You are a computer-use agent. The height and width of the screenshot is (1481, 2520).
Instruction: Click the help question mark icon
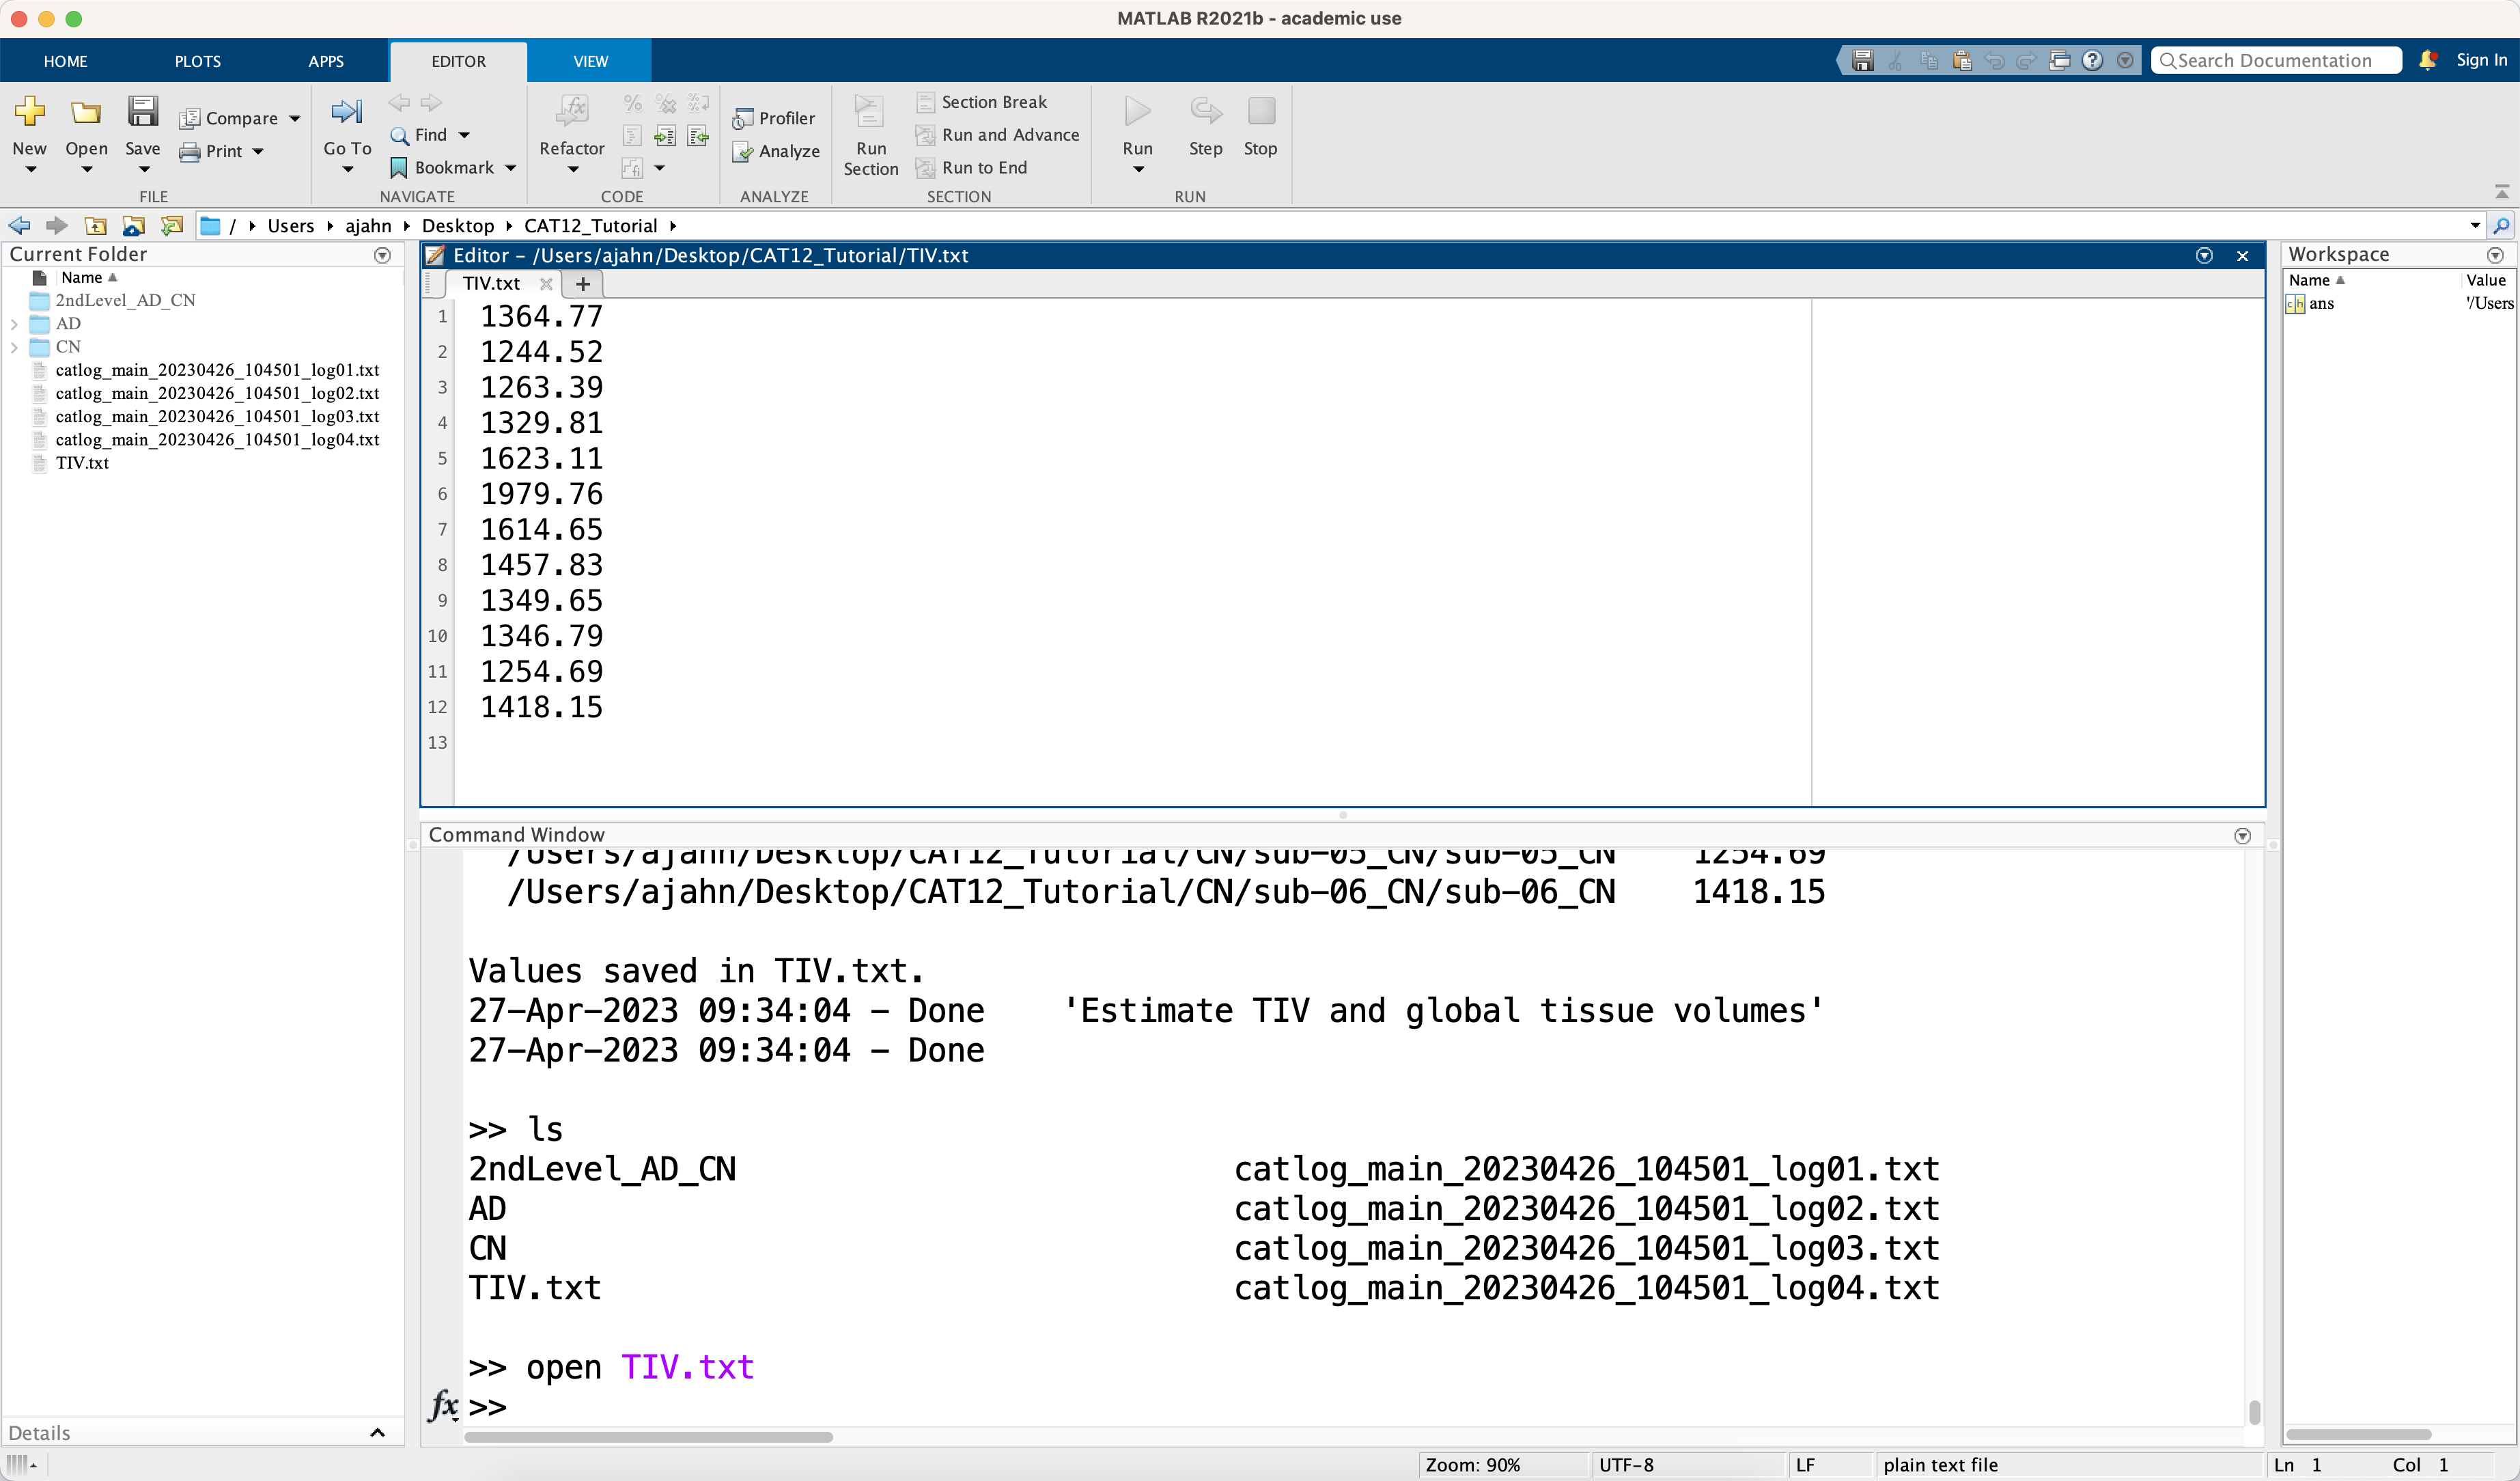2092,61
